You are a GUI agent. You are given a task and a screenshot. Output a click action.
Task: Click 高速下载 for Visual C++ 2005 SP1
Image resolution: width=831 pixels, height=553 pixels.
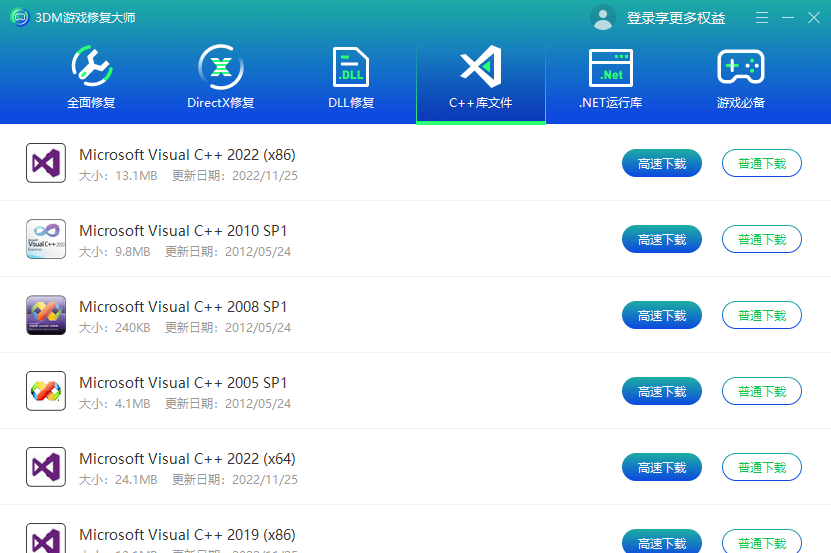[661, 391]
